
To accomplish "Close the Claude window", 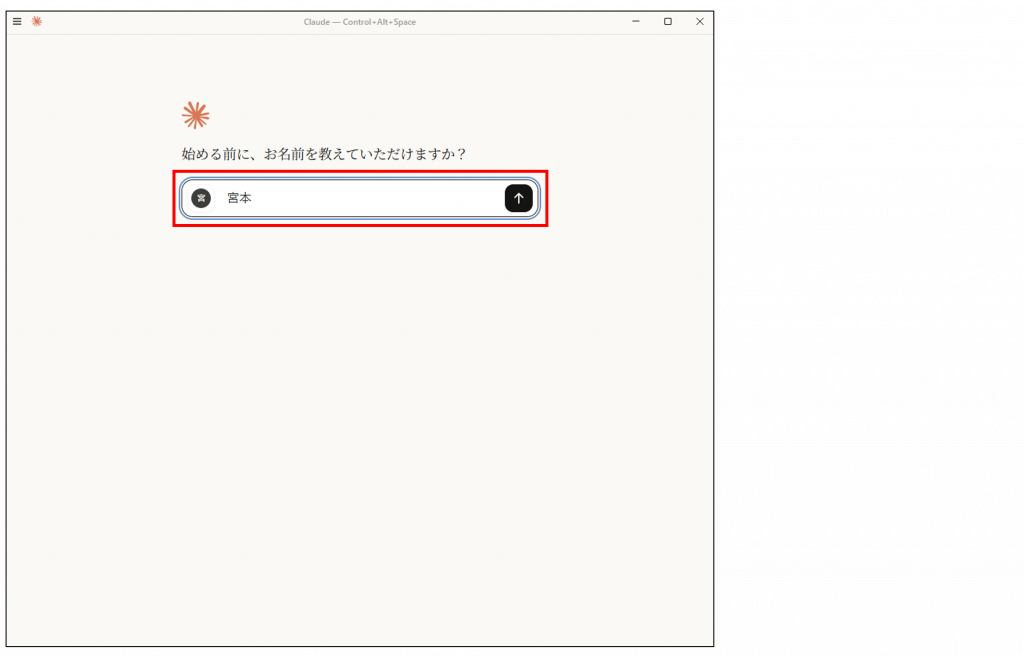I will pos(699,21).
